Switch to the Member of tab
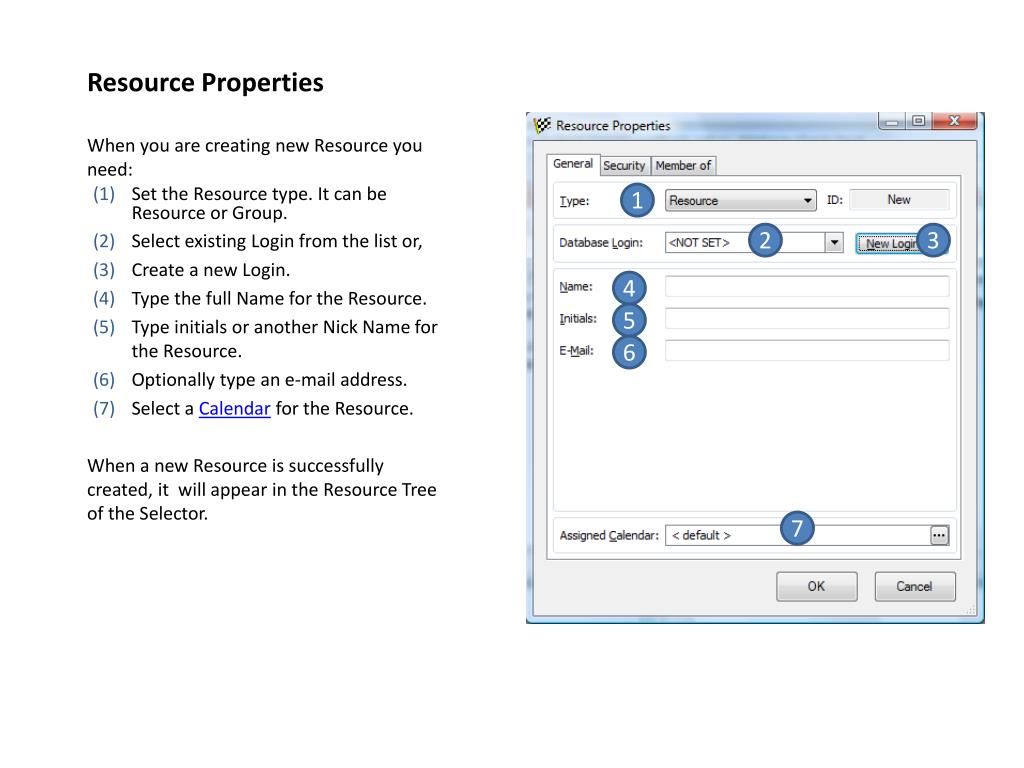The image size is (1024, 768). [x=683, y=166]
